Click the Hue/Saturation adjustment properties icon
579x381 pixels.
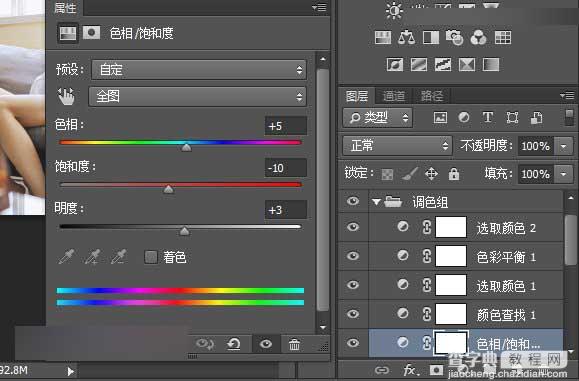(68, 33)
